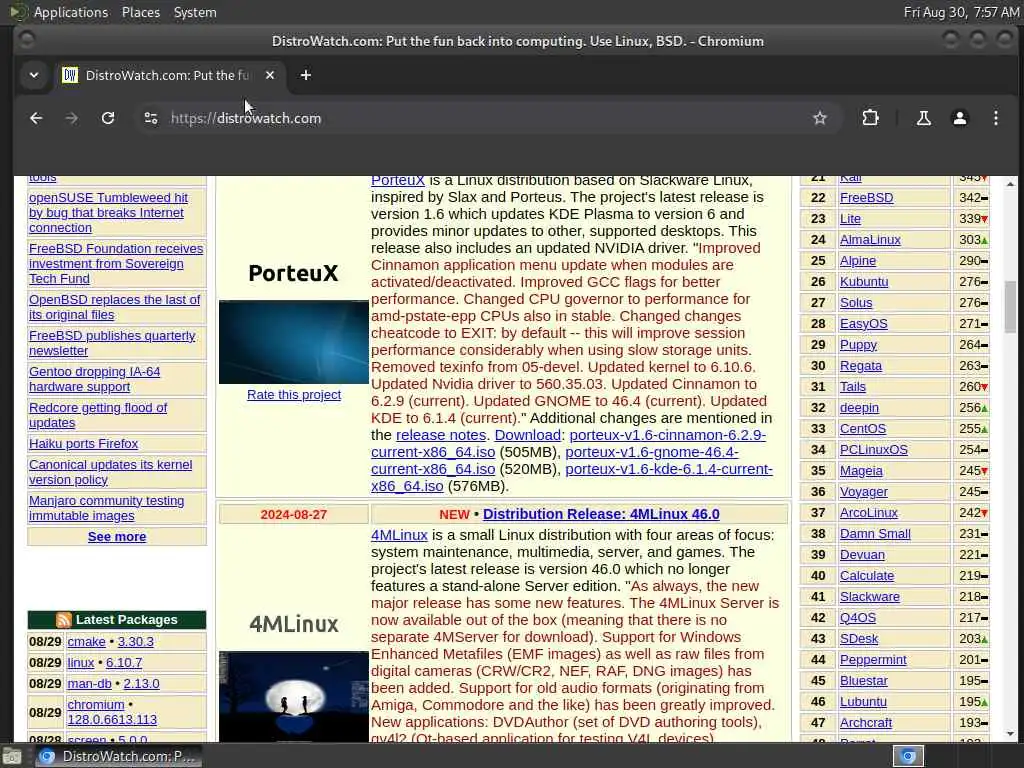Click the Latest Packages RSS icon

click(x=63, y=620)
